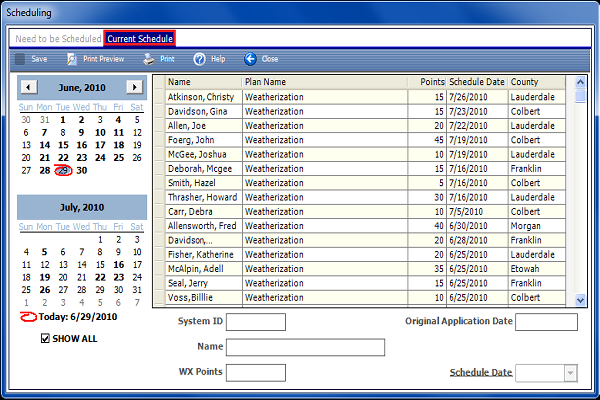Select the Current Schedule tab
The width and height of the screenshot is (600, 400).
[140, 38]
